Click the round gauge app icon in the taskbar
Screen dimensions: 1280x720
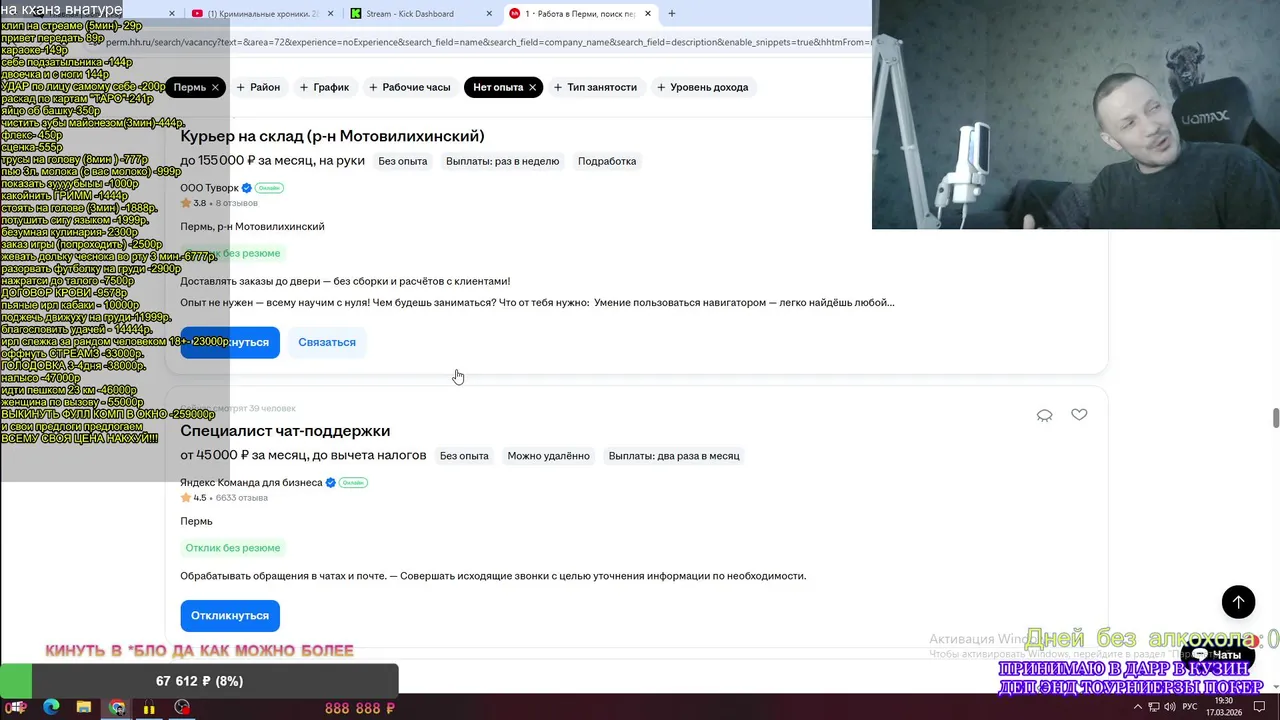point(182,708)
